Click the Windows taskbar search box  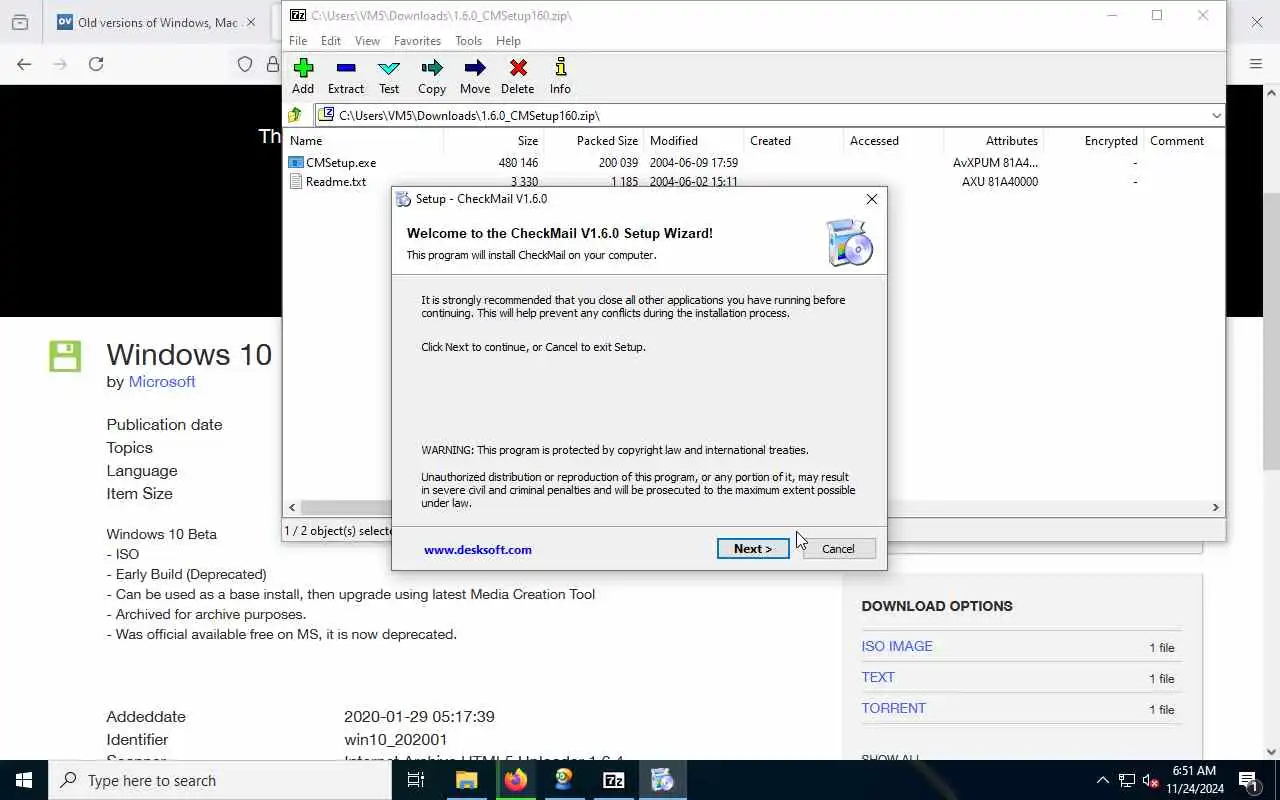(220, 780)
